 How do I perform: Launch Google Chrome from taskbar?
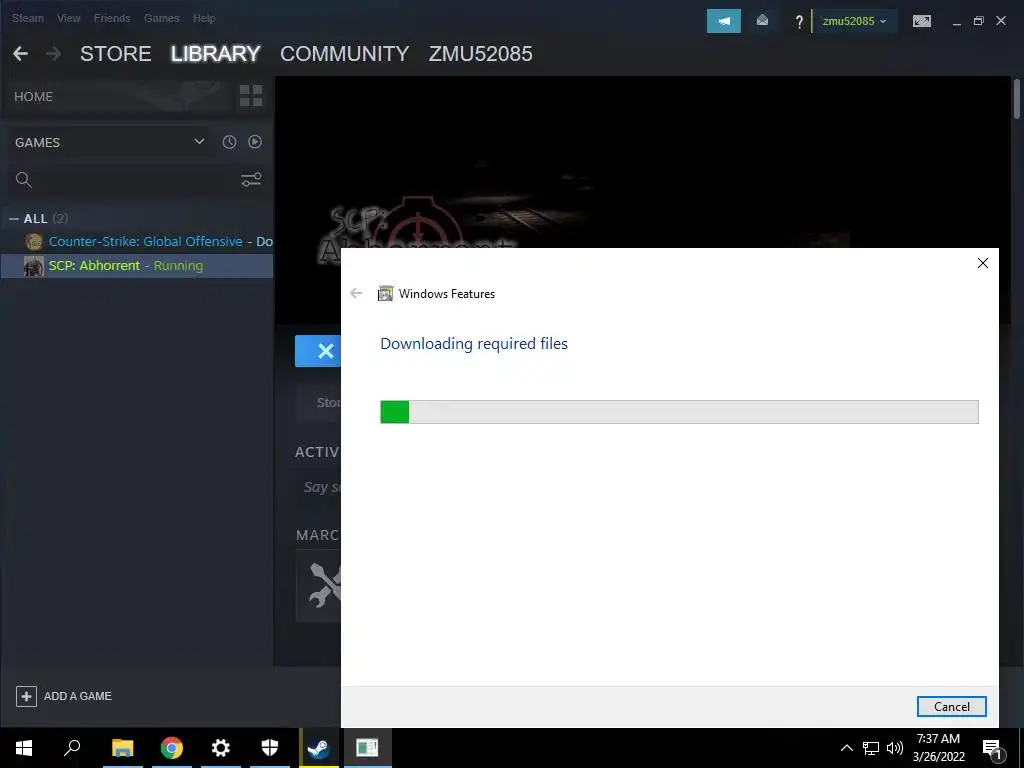click(172, 748)
